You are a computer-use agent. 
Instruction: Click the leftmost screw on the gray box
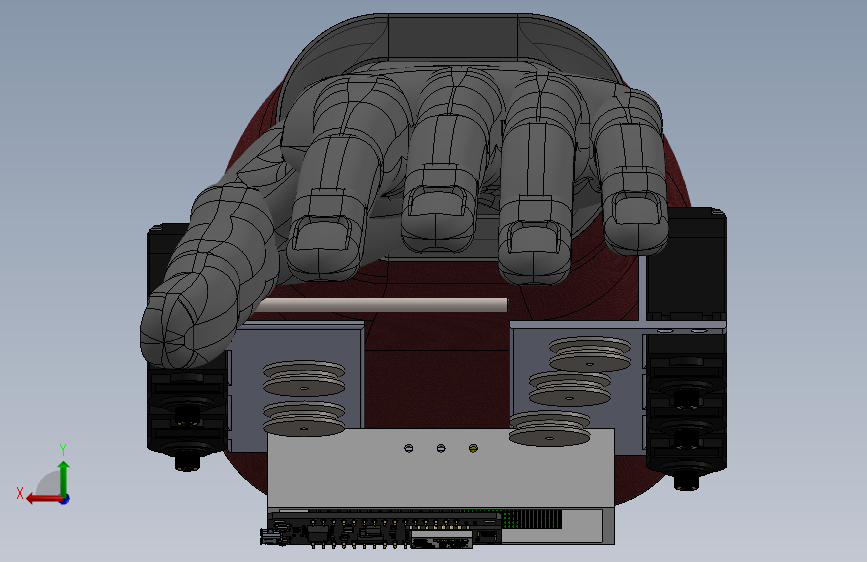pos(409,448)
